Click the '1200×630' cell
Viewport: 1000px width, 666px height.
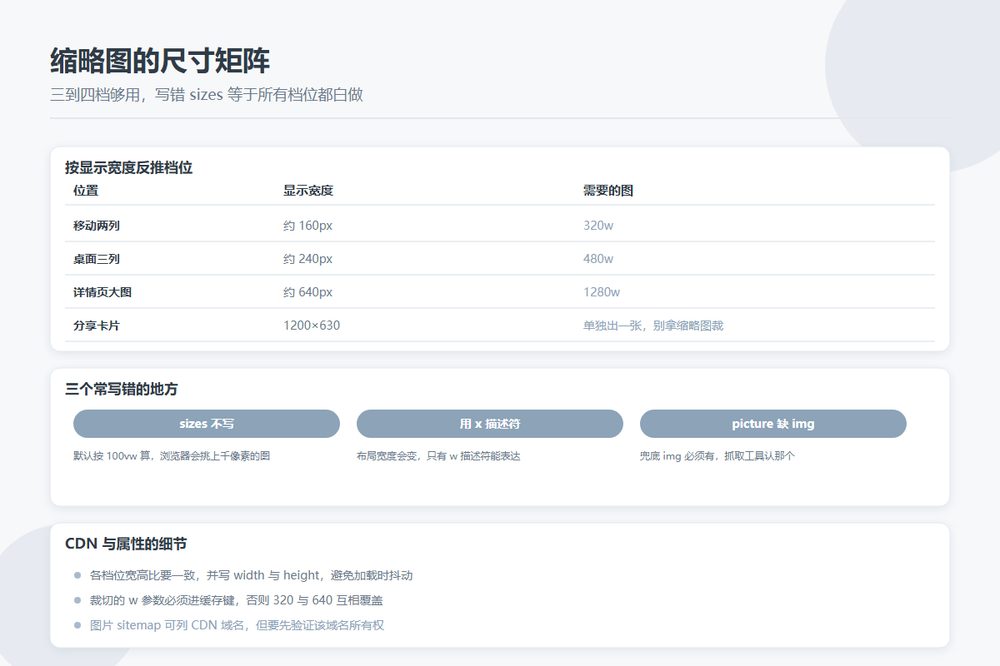(312, 325)
